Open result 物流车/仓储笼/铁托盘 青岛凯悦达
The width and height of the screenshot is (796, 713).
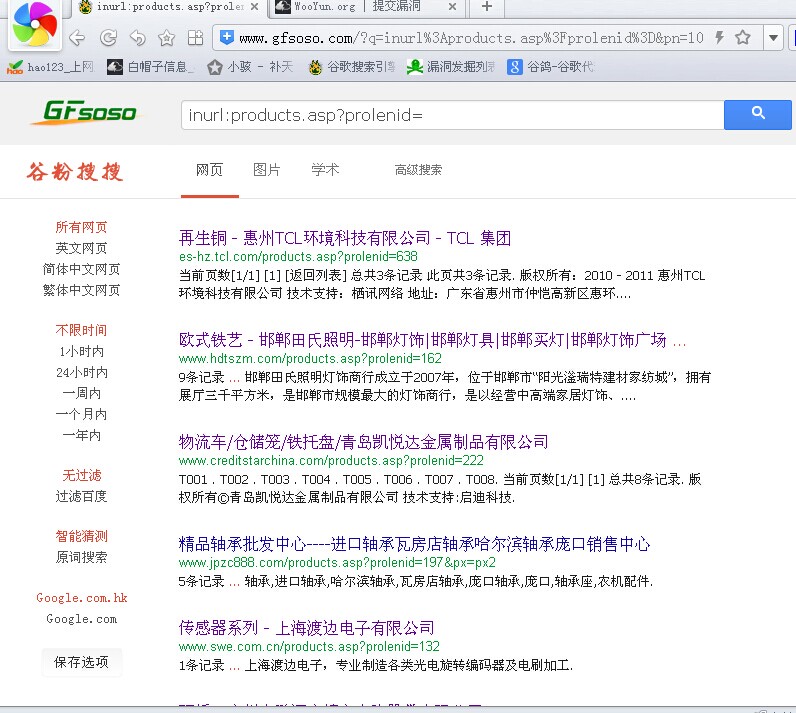[x=363, y=442]
